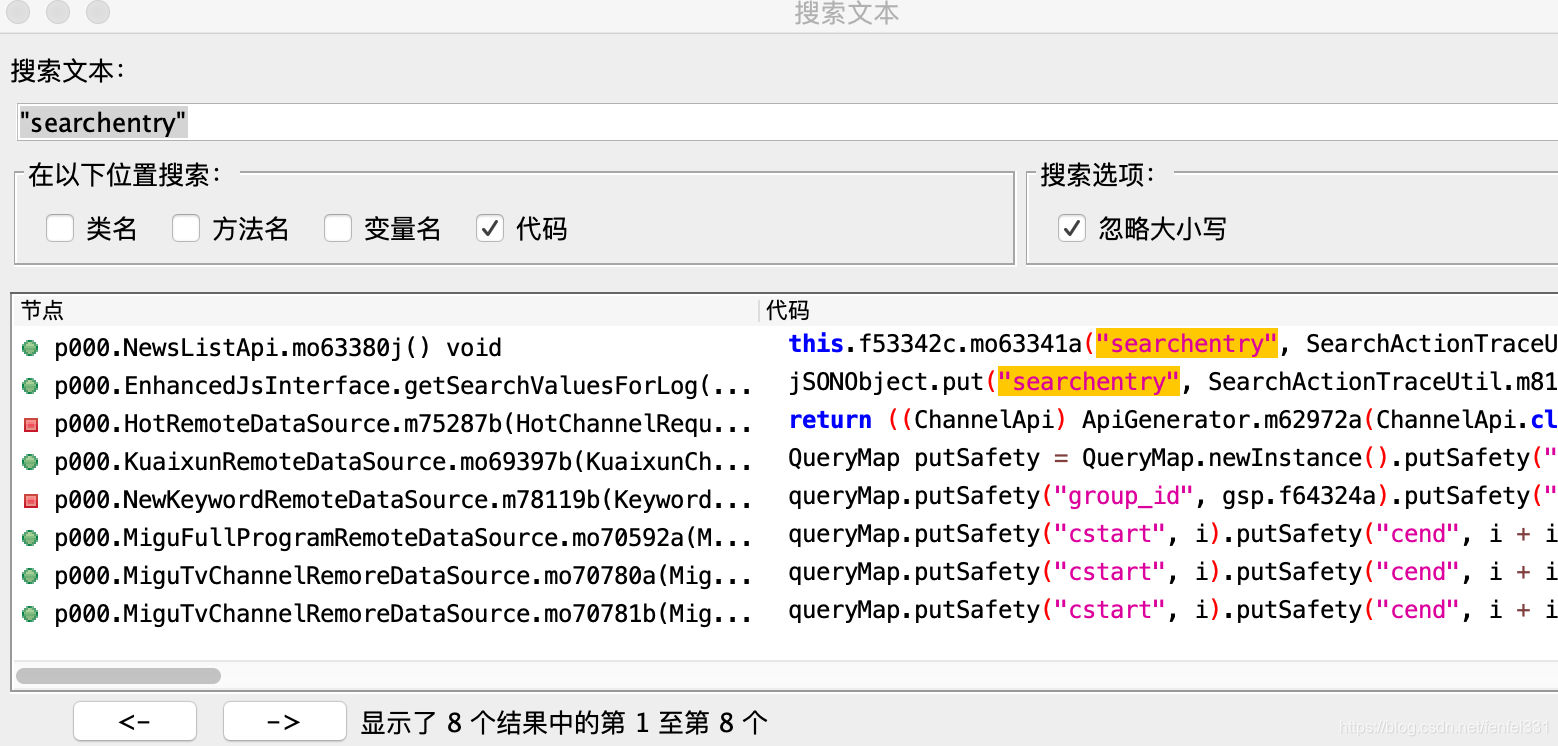Select result p000.NewKeywordRemoteDataSource.m78119b
The height and width of the screenshot is (746, 1558).
coord(403,500)
